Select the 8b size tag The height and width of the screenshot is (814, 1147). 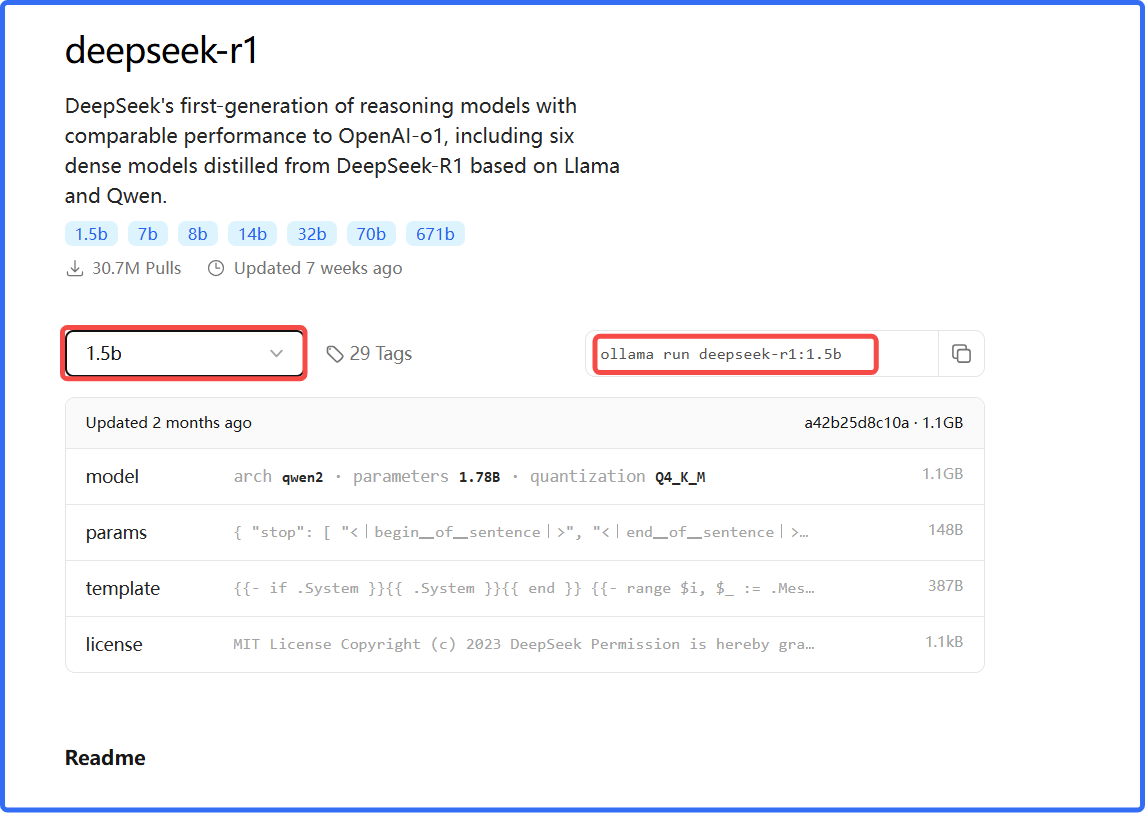[x=198, y=234]
